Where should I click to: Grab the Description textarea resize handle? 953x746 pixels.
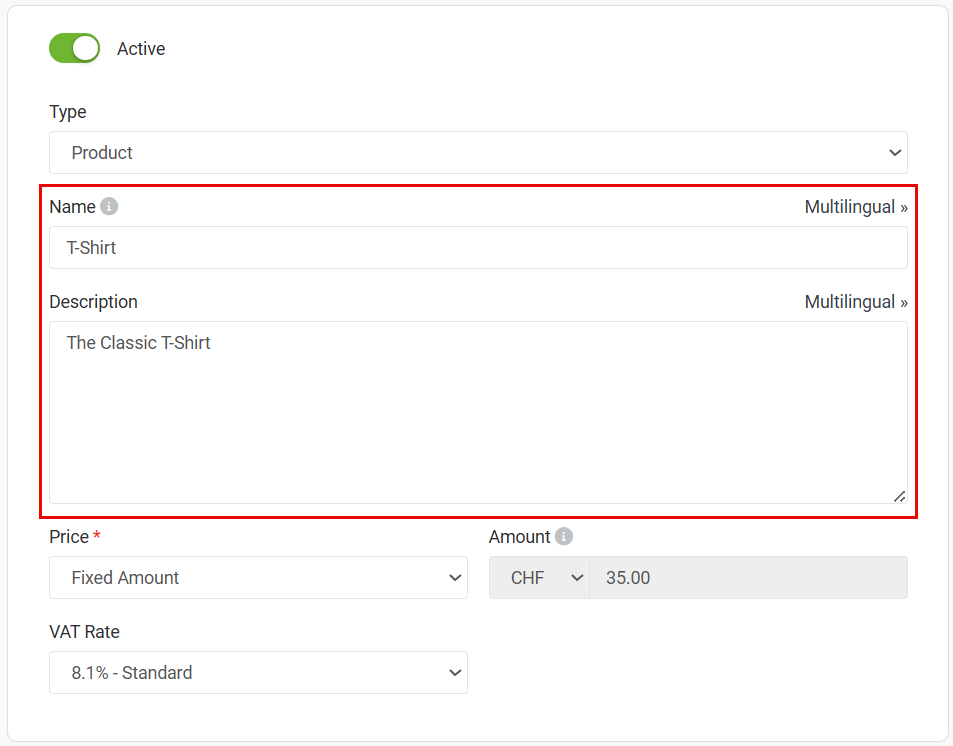899,495
